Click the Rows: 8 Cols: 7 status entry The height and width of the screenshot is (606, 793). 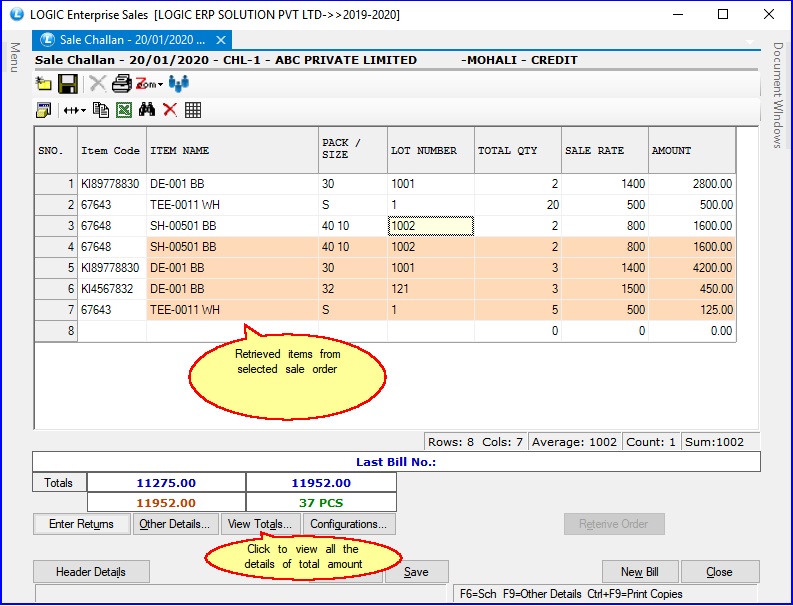pos(475,442)
